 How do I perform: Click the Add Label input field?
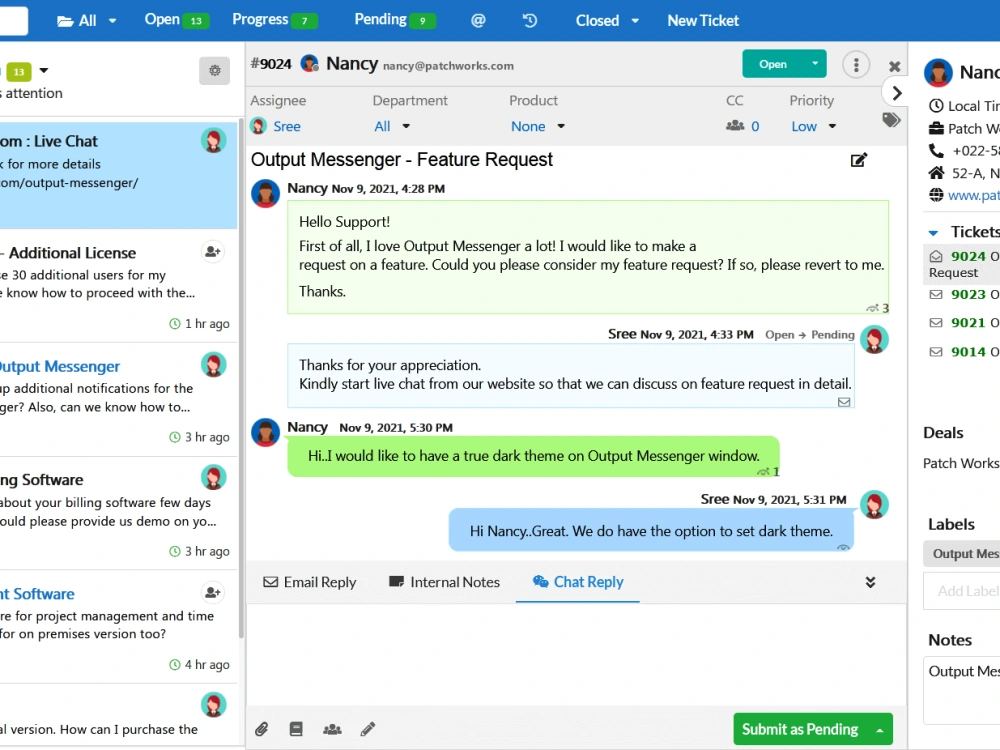click(x=962, y=591)
